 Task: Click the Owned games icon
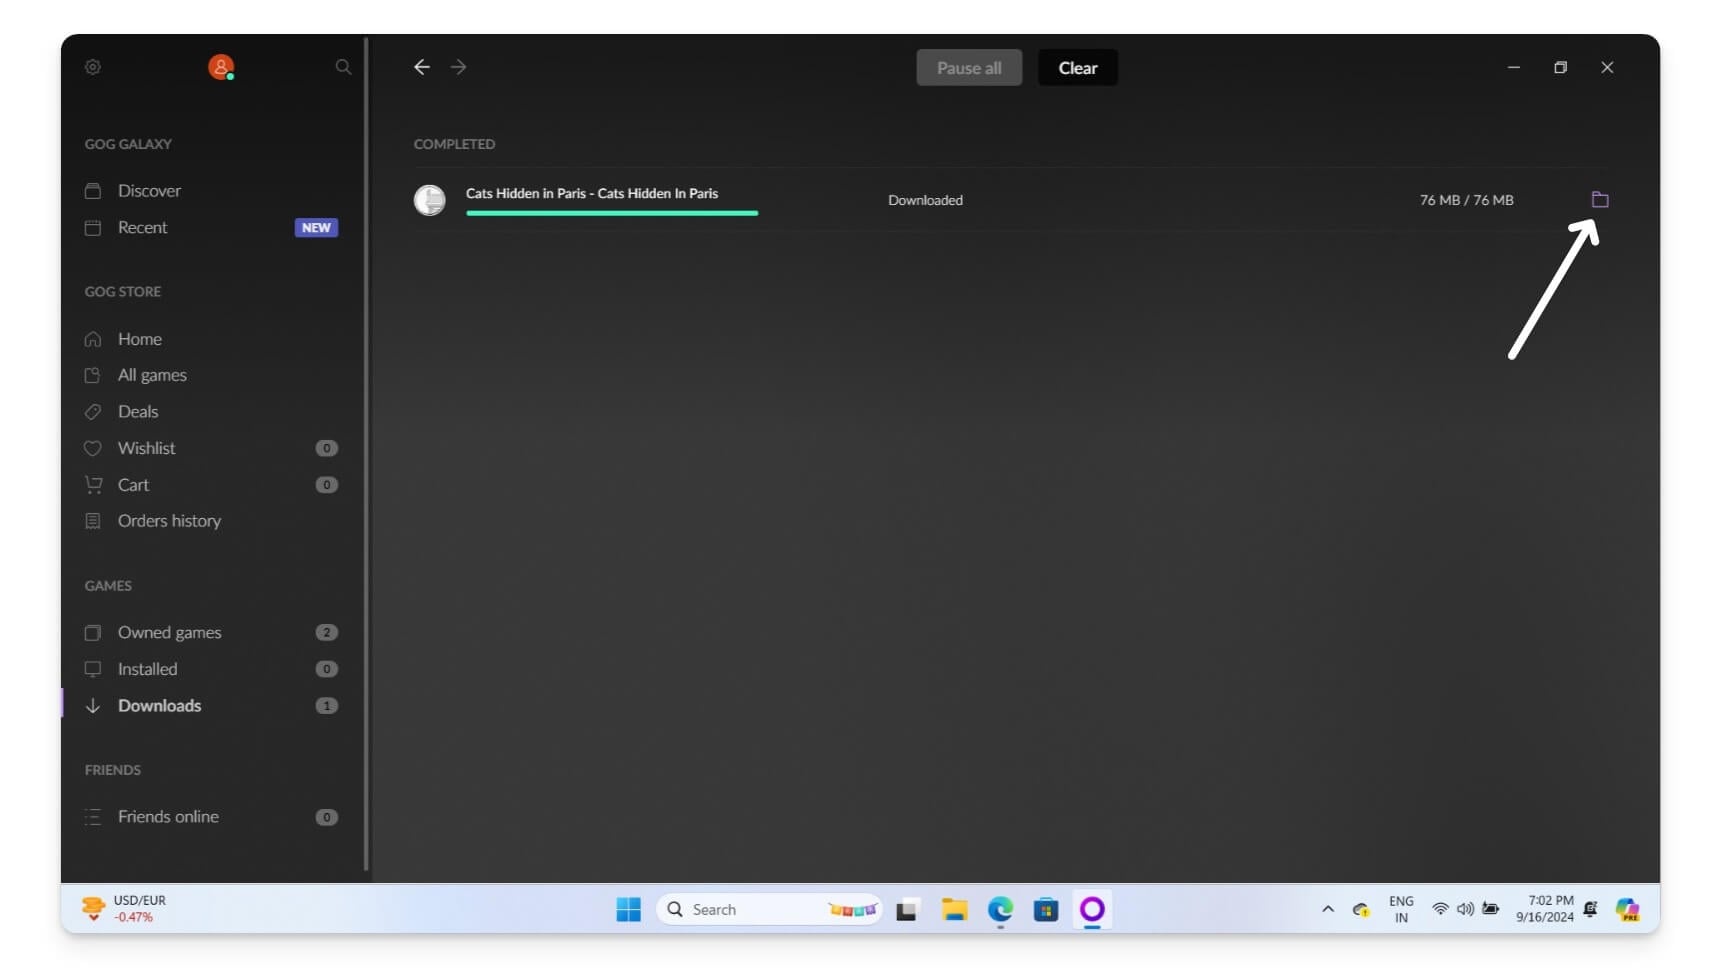pyautogui.click(x=93, y=633)
